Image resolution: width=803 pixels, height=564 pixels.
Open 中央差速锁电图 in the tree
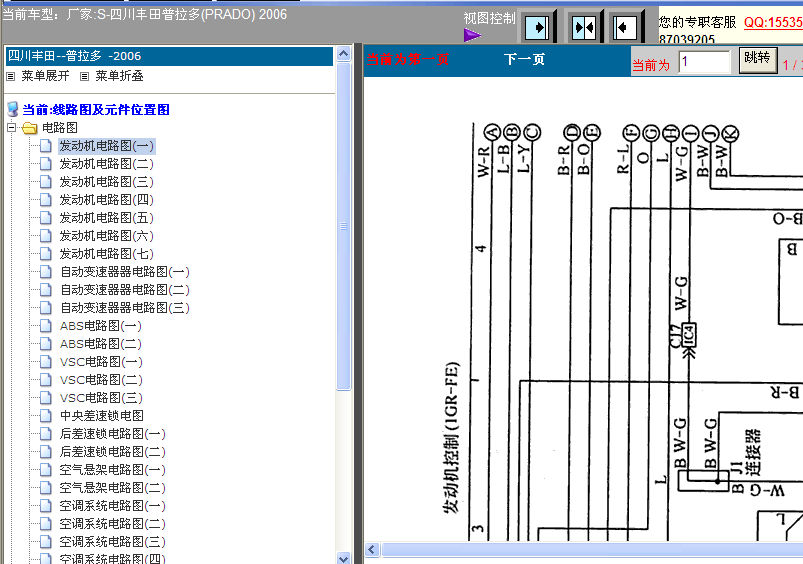coord(101,415)
